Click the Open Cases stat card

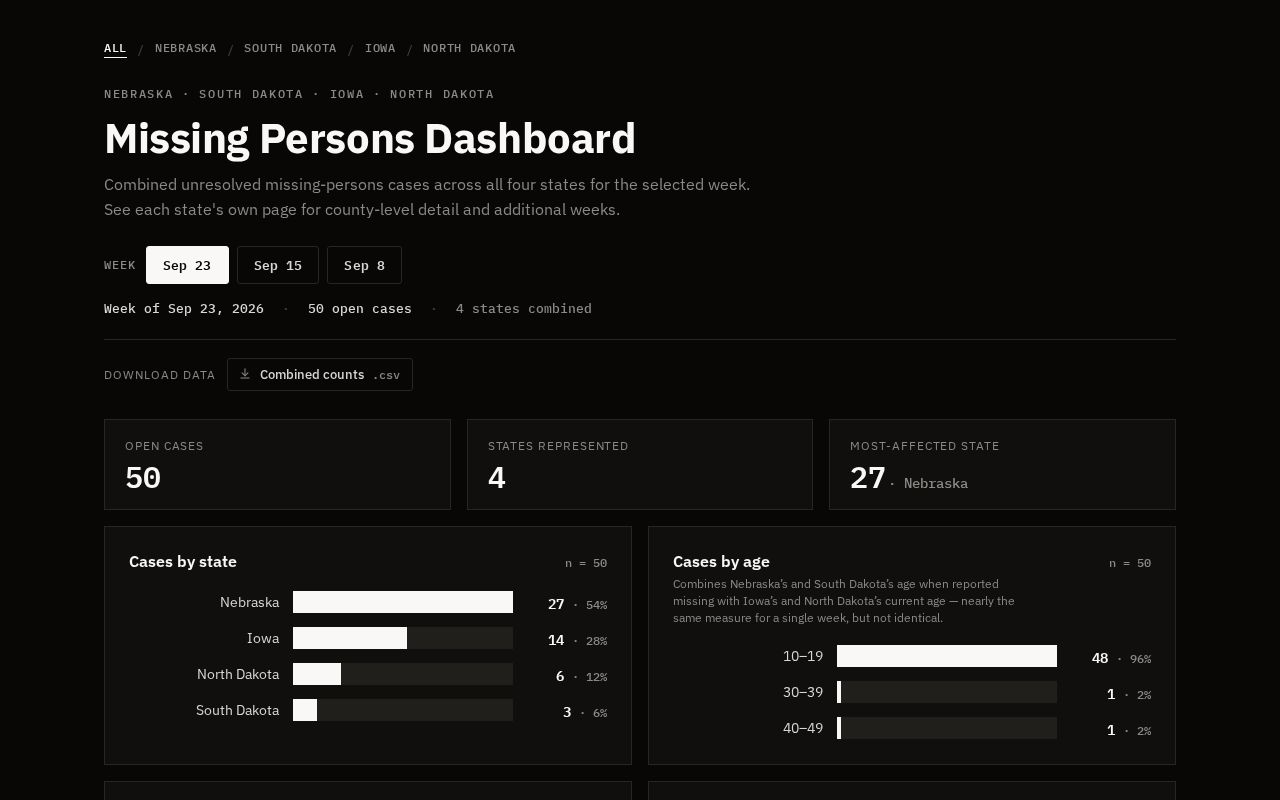[277, 464]
